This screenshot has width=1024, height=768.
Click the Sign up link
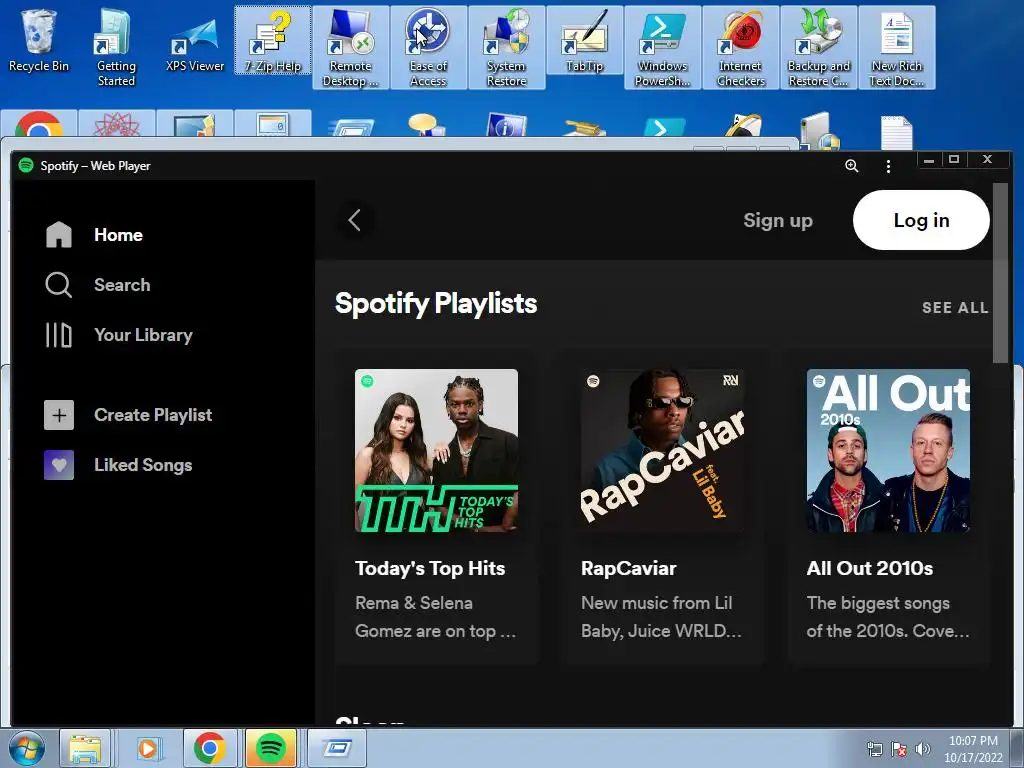(778, 220)
